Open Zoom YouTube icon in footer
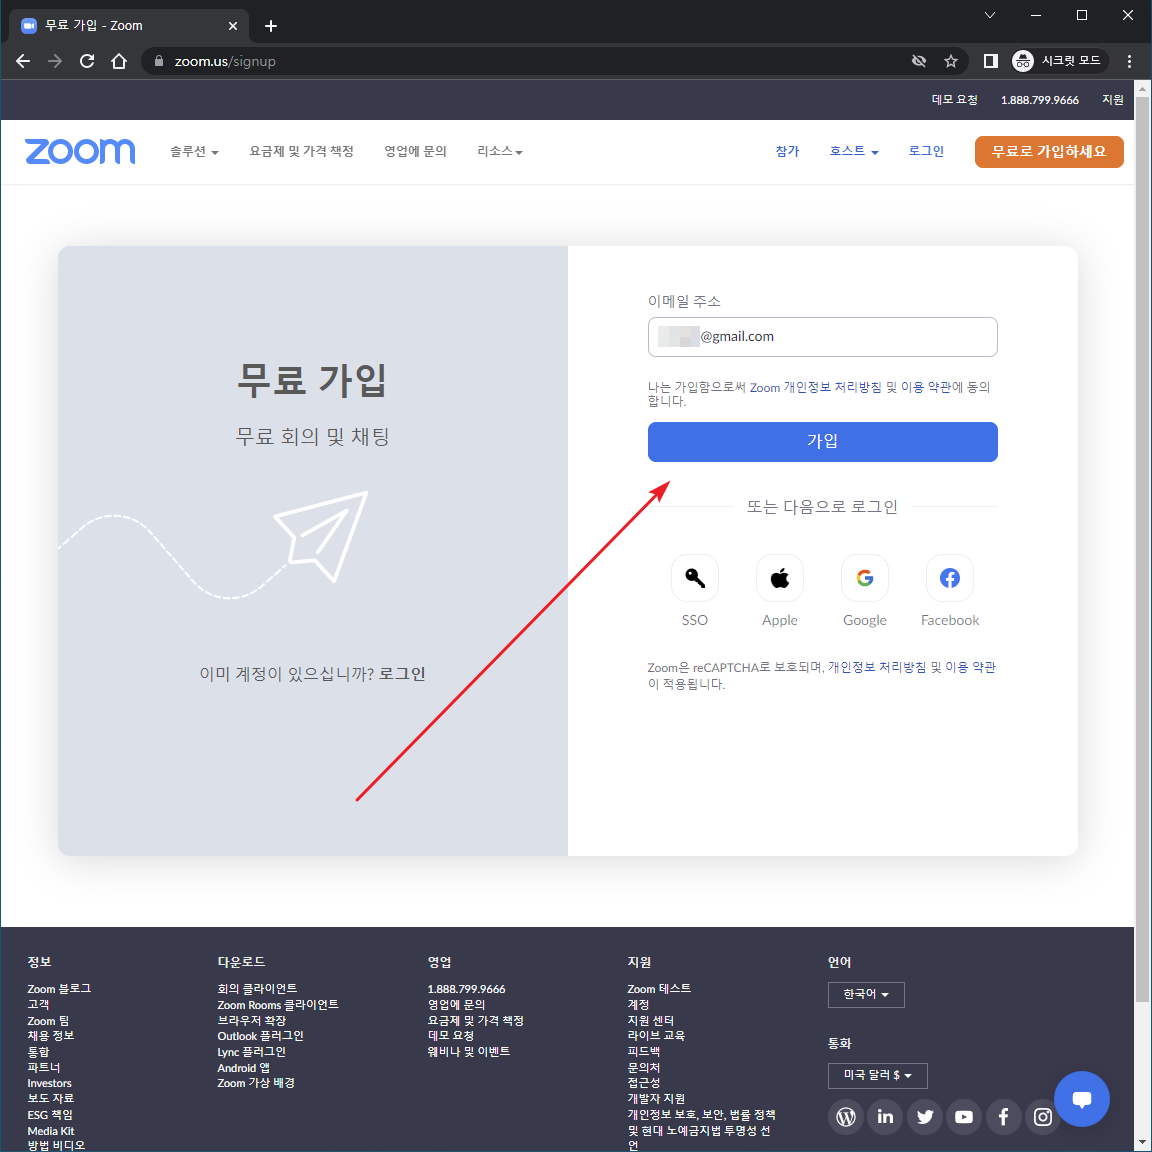 [964, 1117]
